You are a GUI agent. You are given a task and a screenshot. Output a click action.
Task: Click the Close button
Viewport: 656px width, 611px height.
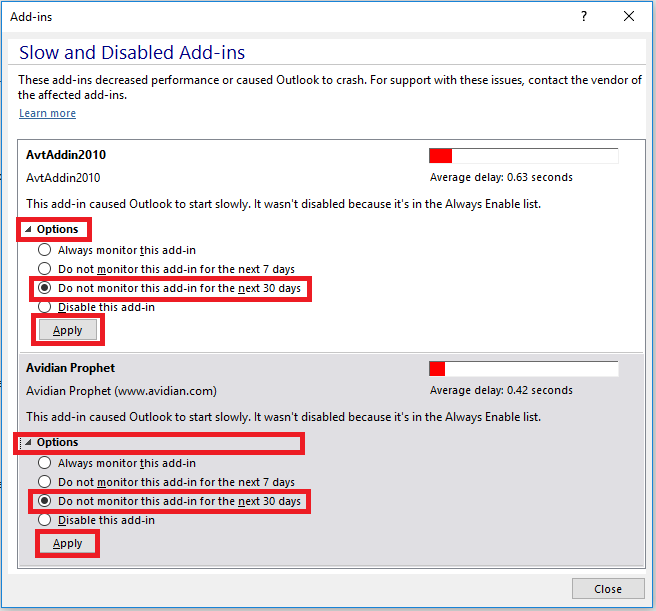point(608,589)
